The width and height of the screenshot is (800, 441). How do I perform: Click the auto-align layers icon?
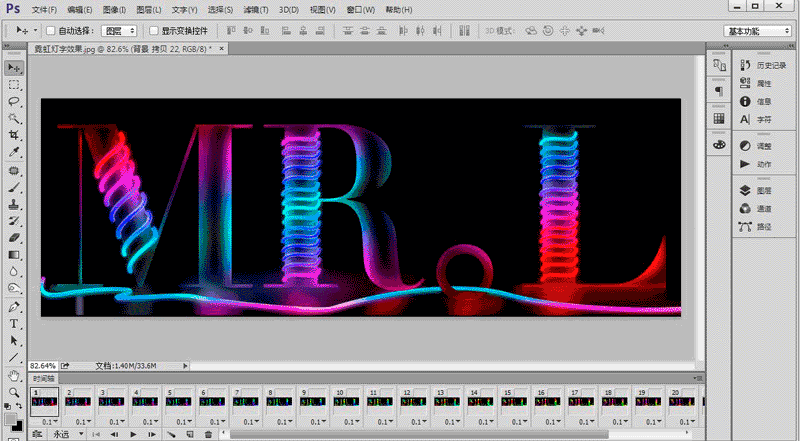[x=464, y=31]
